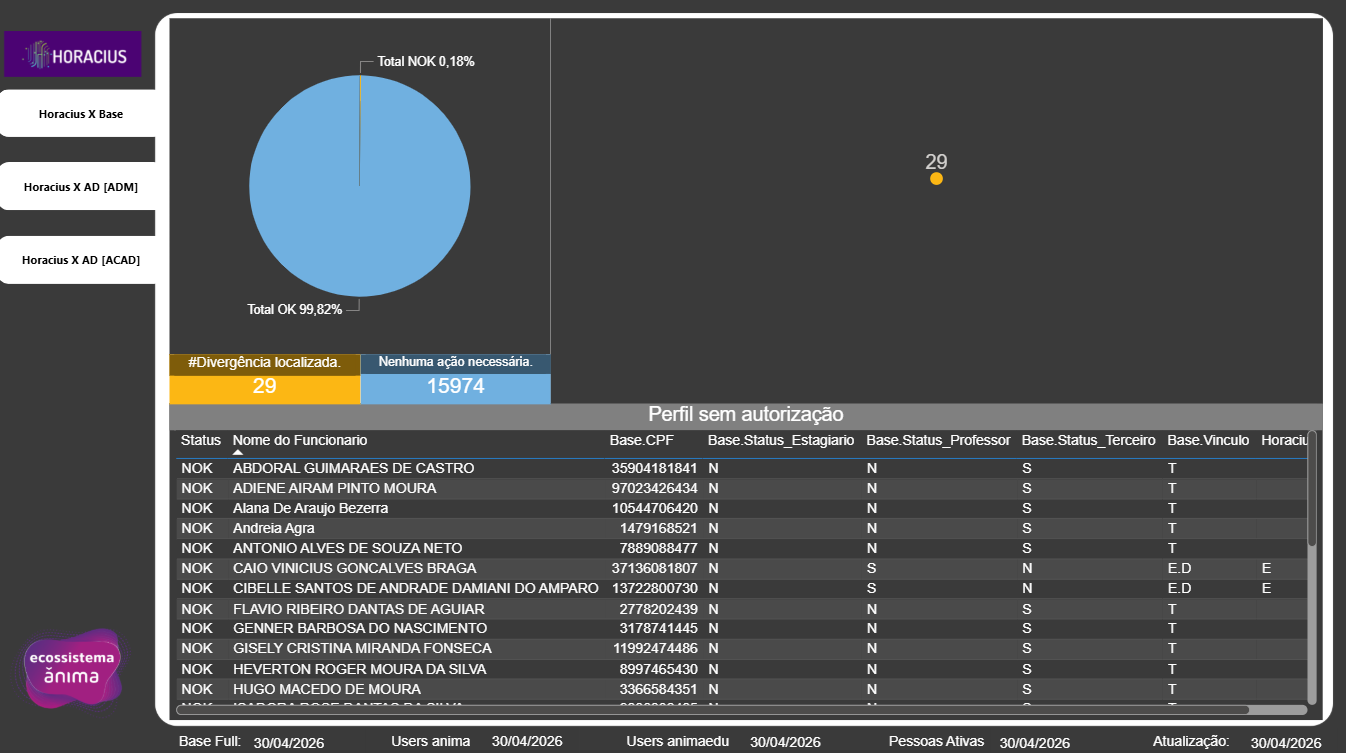Sort by Base.Status_Professor column header
Image resolution: width=1346 pixels, height=753 pixels.
(938, 440)
